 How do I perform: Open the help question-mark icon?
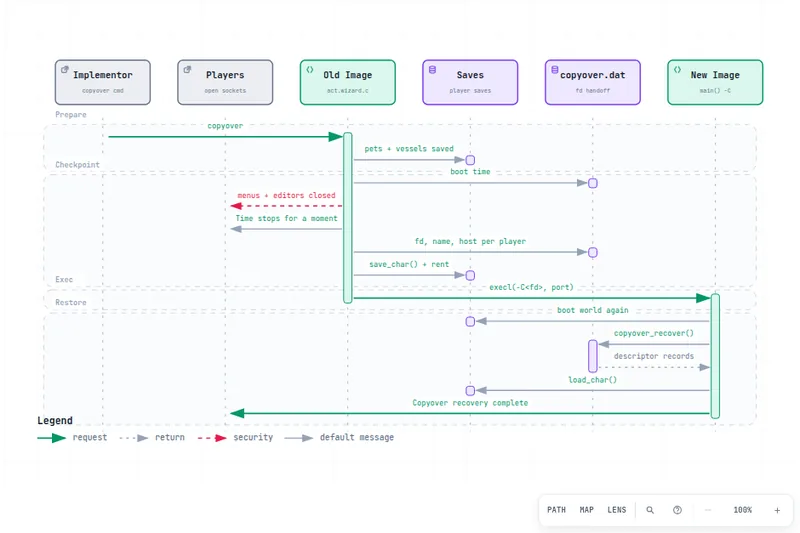tap(677, 510)
